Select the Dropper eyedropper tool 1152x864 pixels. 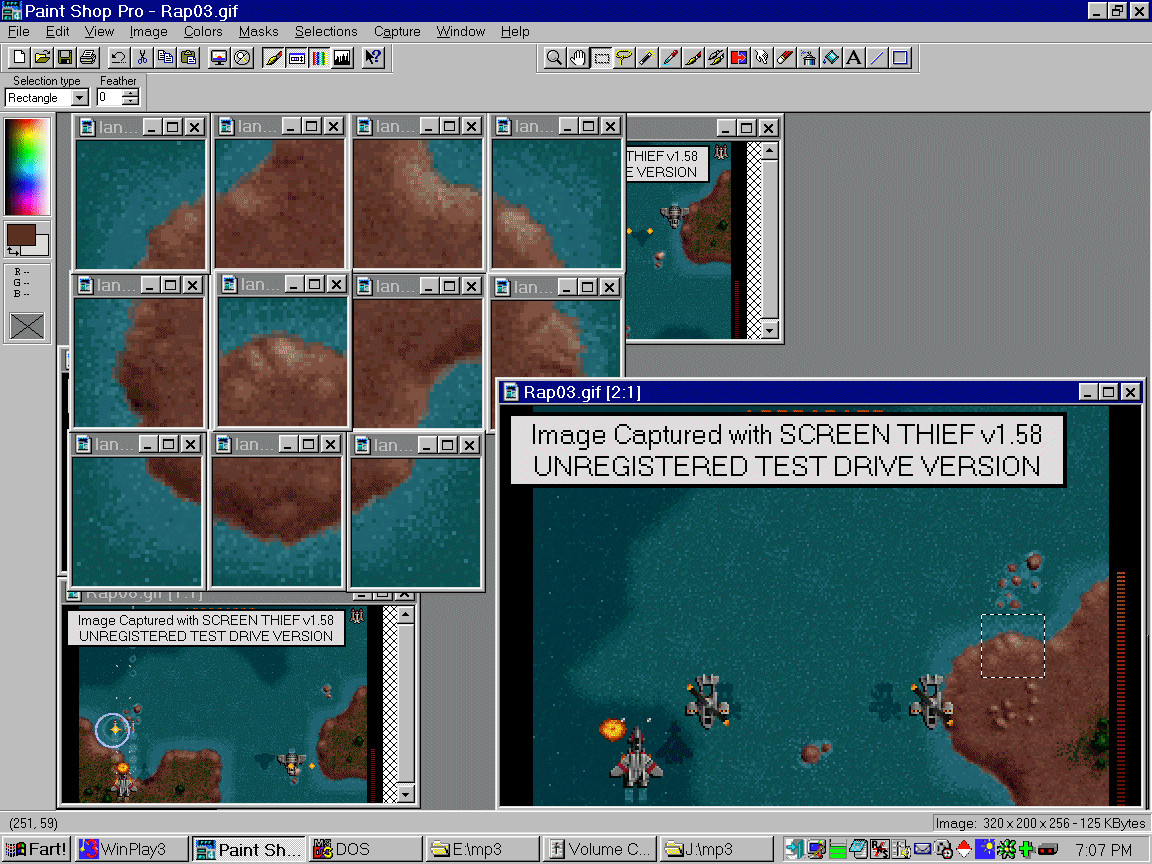(670, 58)
